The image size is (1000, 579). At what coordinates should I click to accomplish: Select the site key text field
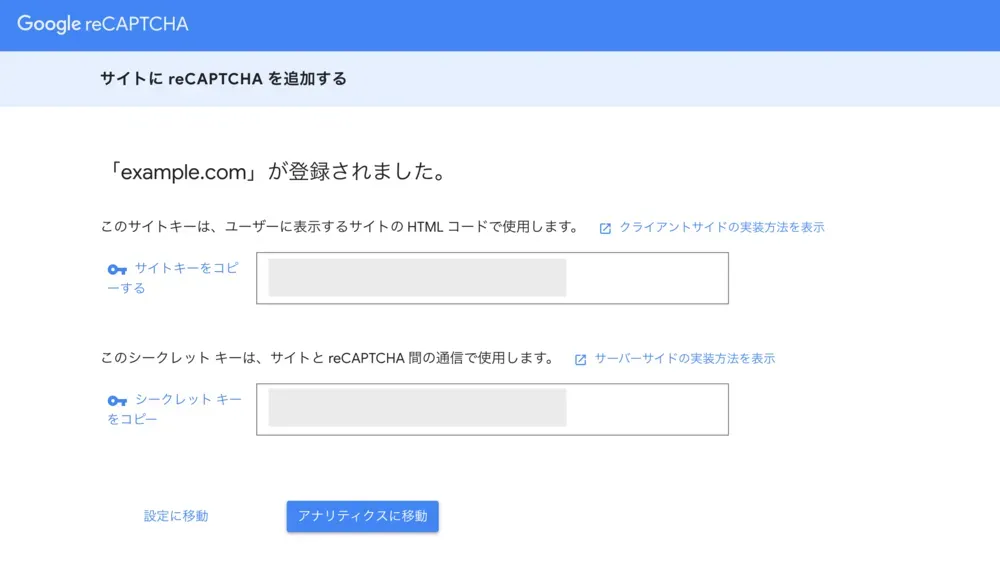pyautogui.click(x=492, y=278)
